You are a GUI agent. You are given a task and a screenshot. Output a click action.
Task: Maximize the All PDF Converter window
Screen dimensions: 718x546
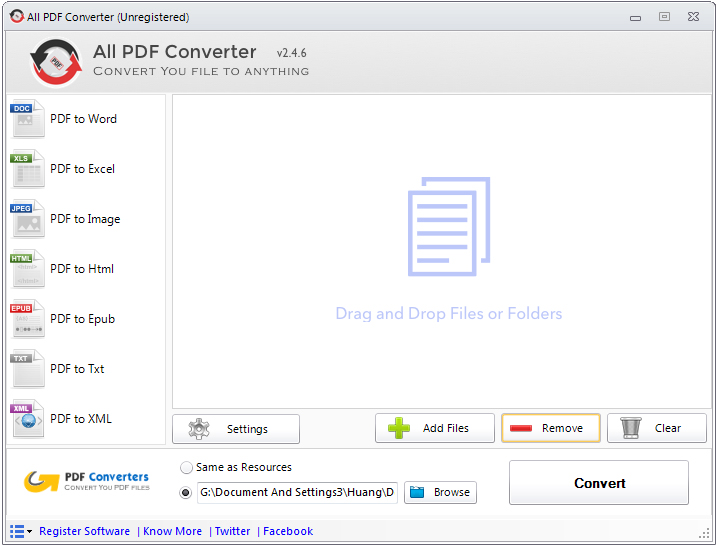[664, 16]
